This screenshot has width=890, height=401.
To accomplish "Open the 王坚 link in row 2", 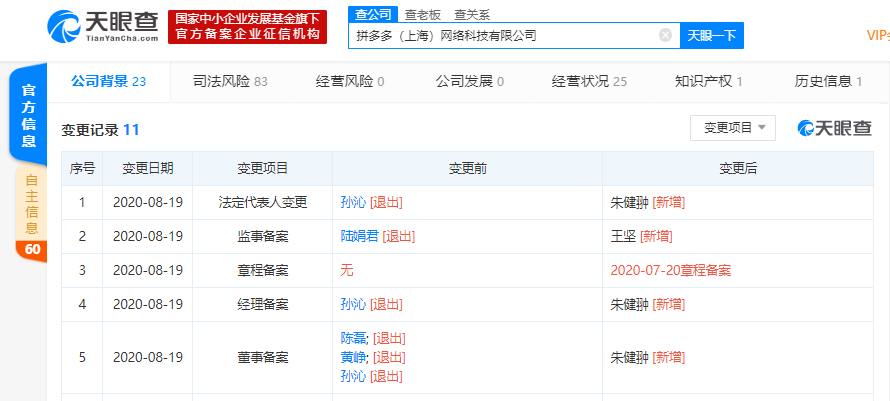I will pyautogui.click(x=622, y=236).
